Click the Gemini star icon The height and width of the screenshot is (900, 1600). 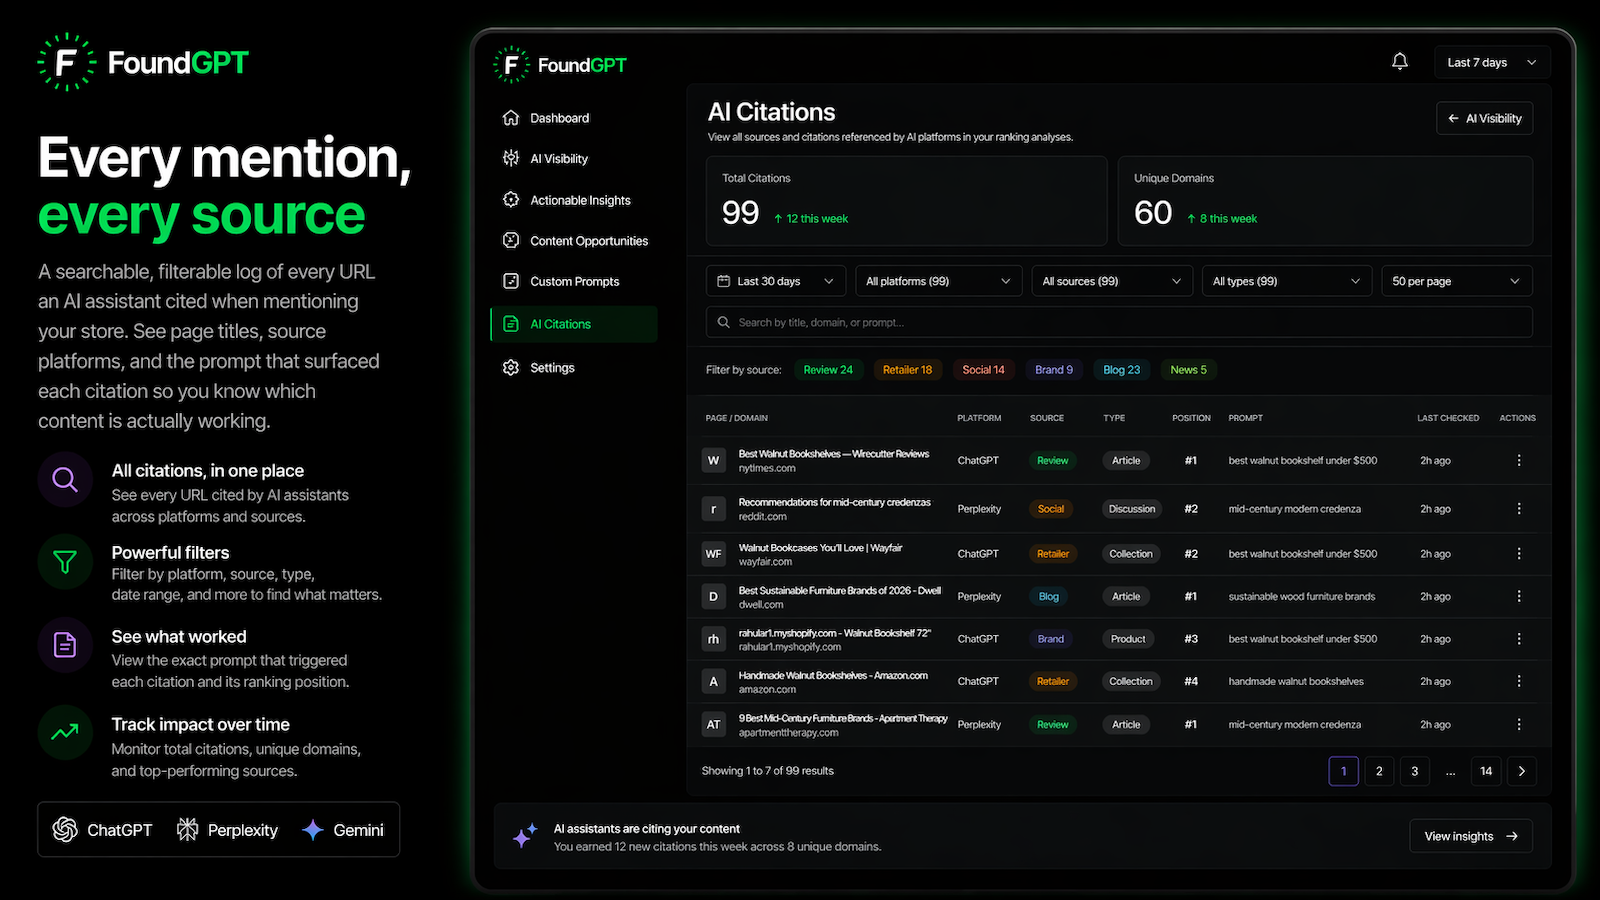click(313, 829)
